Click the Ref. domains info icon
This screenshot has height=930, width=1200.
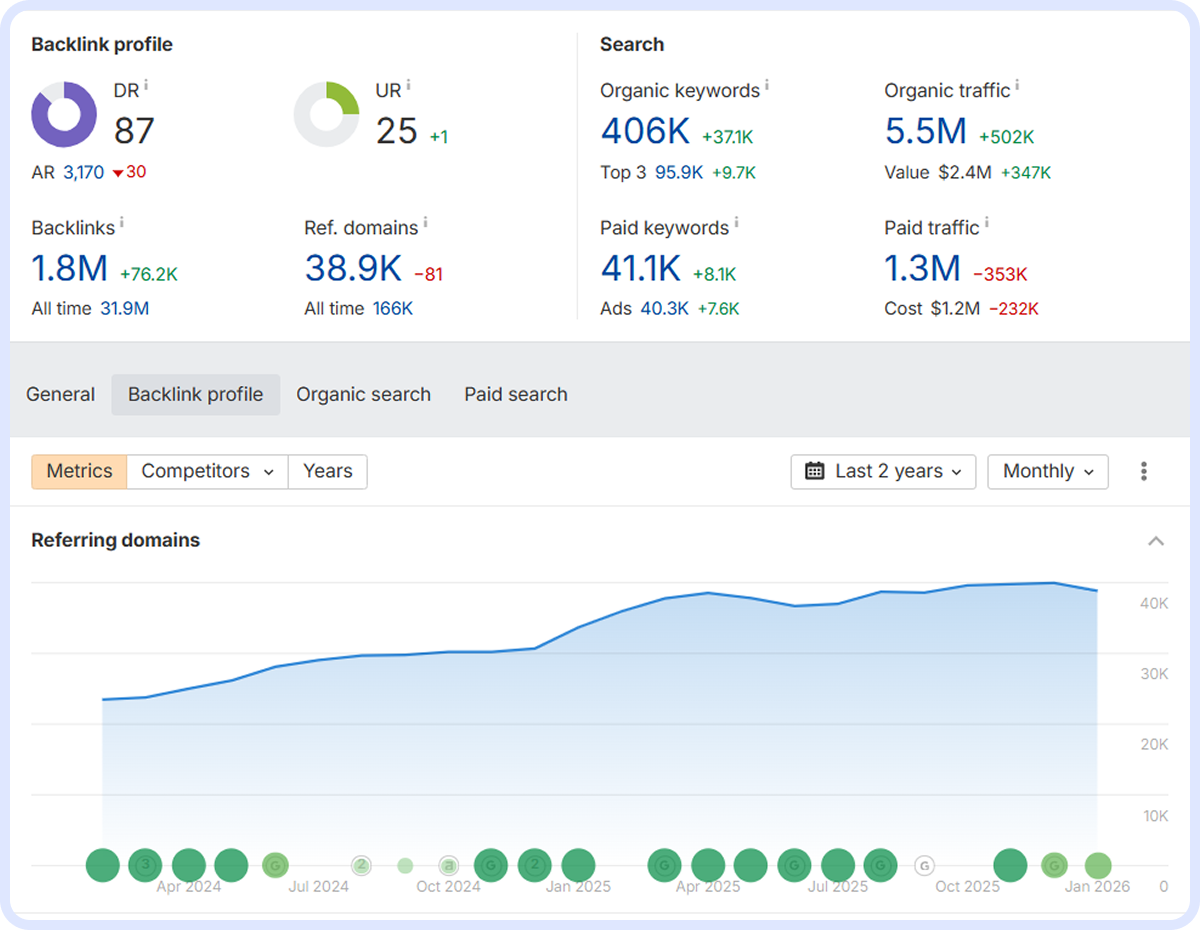point(425,223)
